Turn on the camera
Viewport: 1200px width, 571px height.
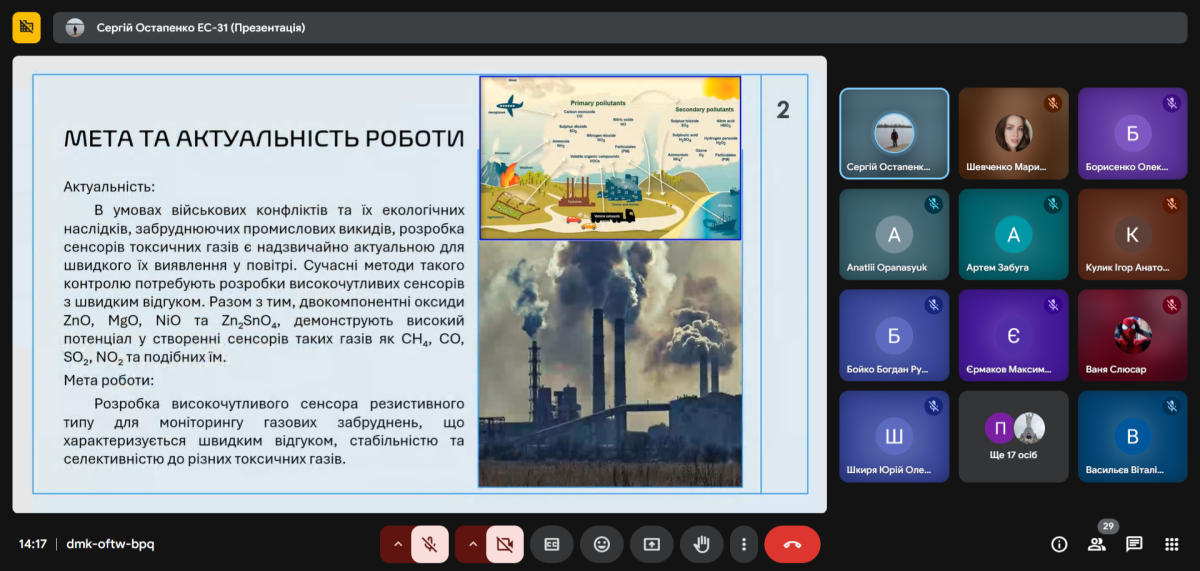[x=505, y=544]
